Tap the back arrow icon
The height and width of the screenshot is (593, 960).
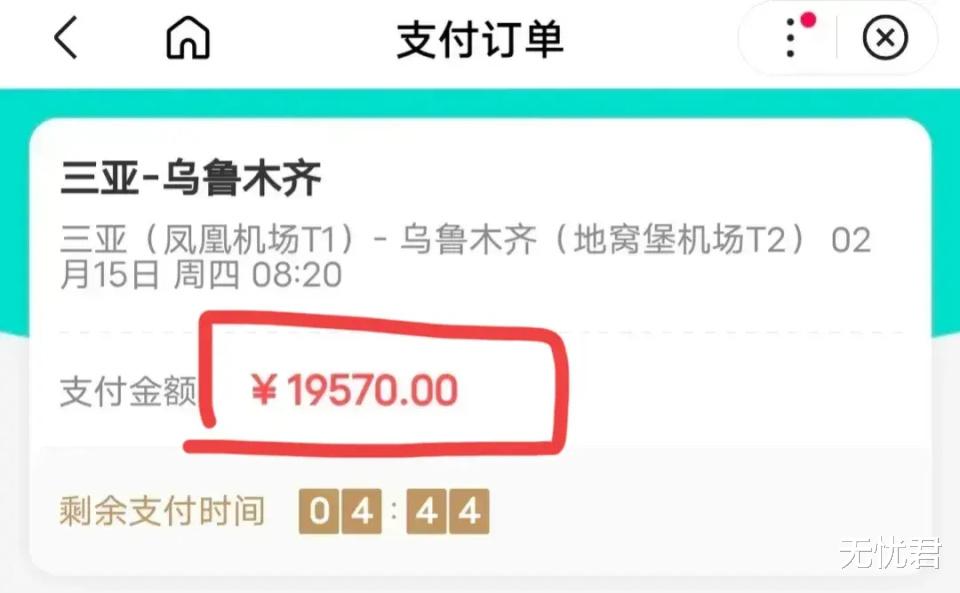[x=66, y=38]
